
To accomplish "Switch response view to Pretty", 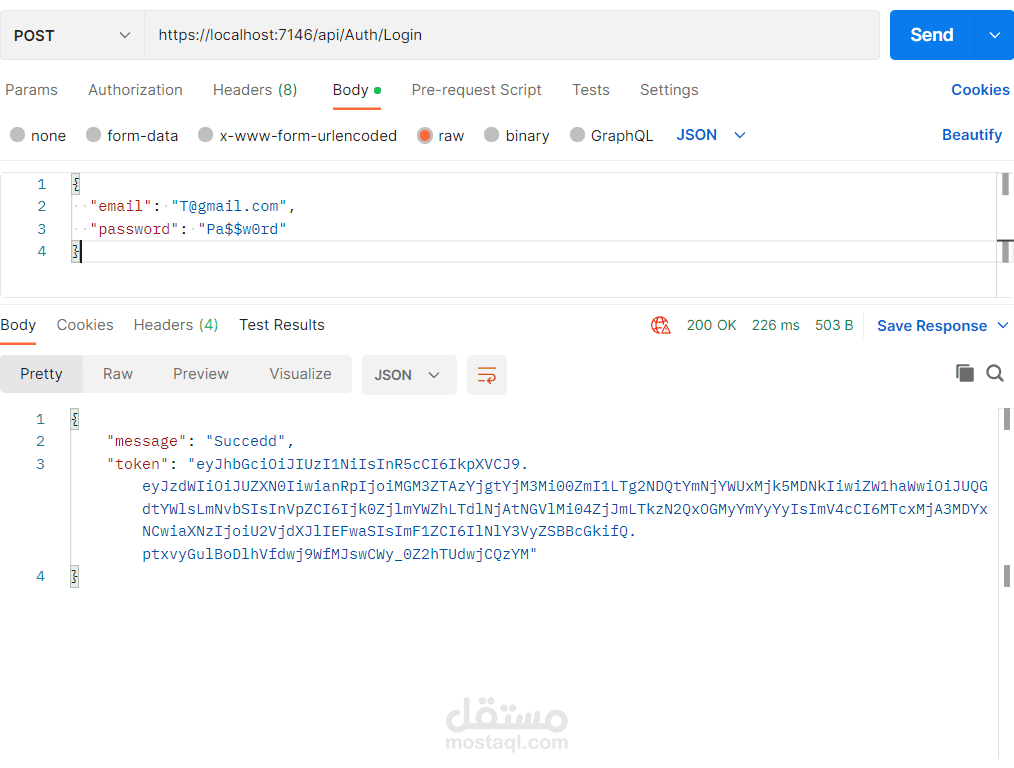I will click(x=41, y=374).
